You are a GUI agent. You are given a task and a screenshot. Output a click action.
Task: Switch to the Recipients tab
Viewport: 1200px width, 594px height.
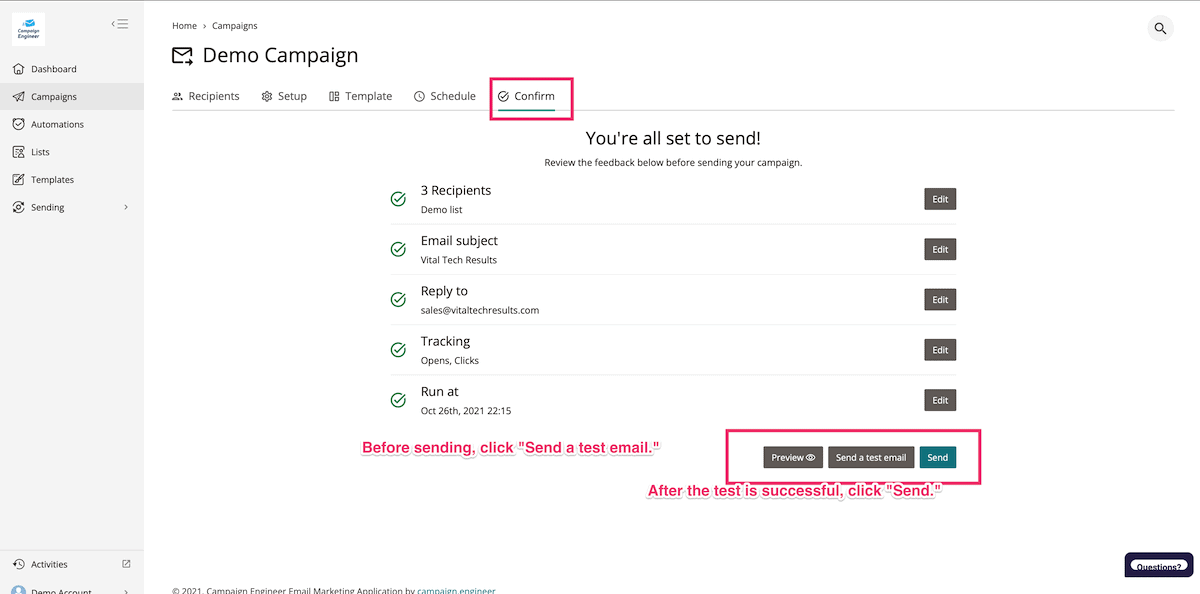tap(206, 96)
